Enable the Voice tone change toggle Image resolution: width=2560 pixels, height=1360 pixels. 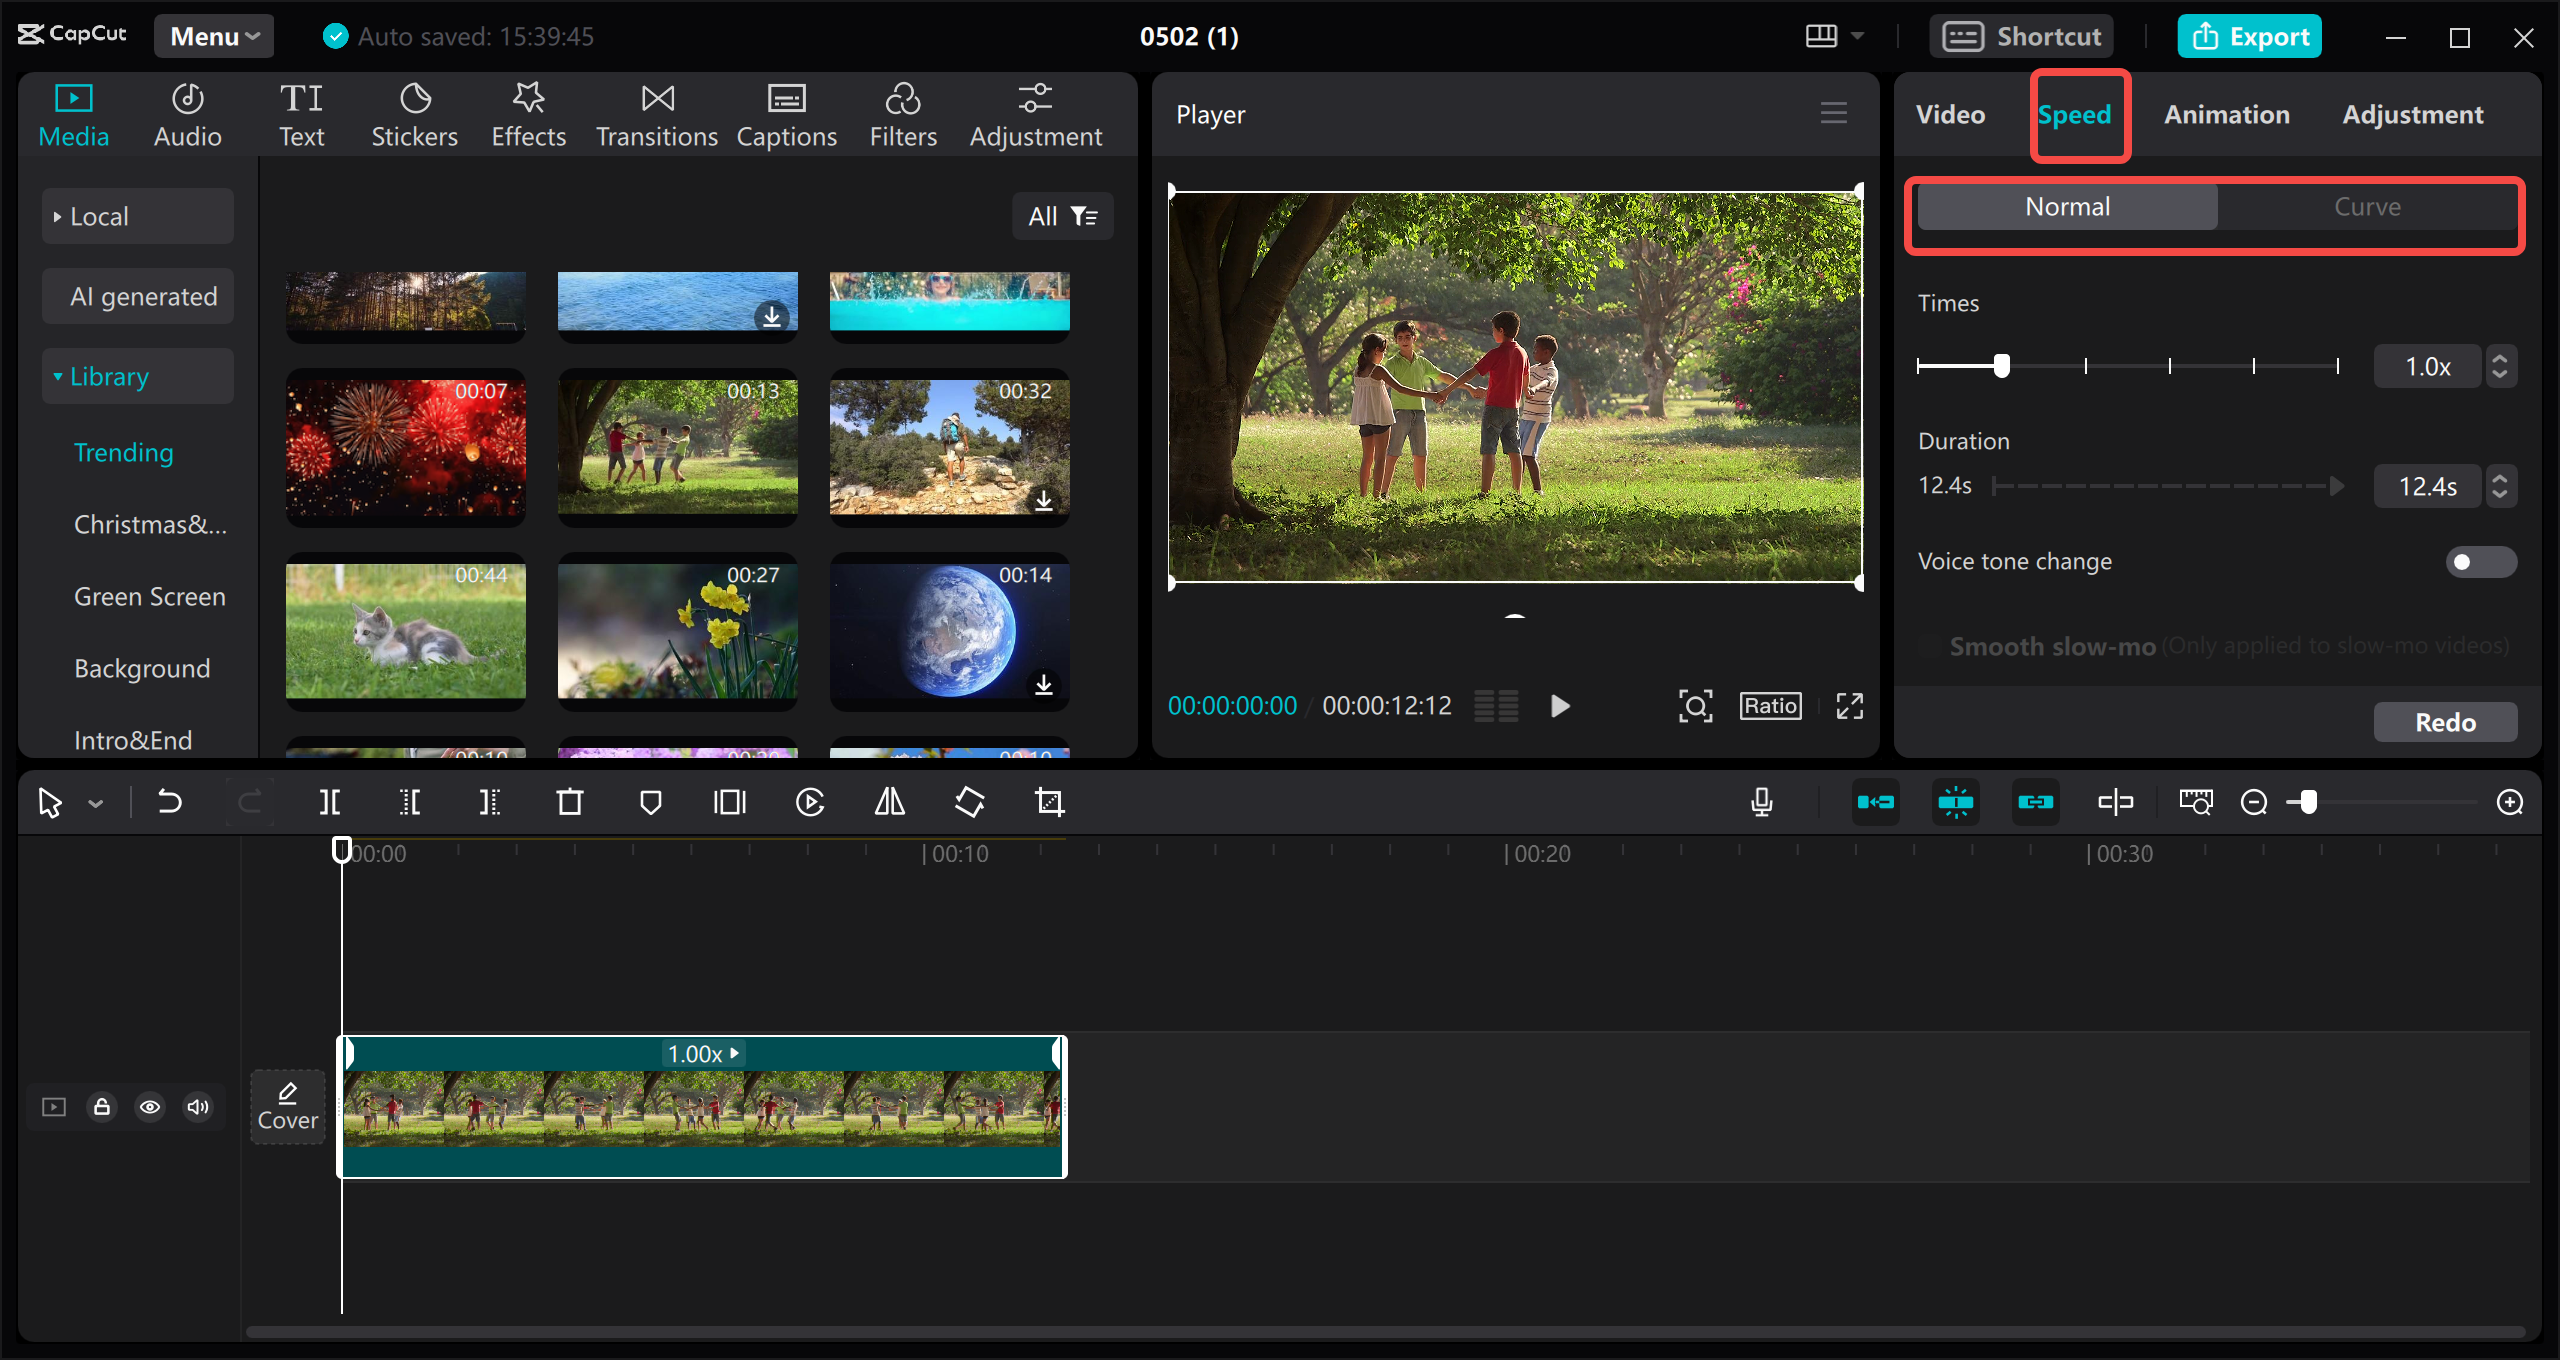click(x=2480, y=561)
